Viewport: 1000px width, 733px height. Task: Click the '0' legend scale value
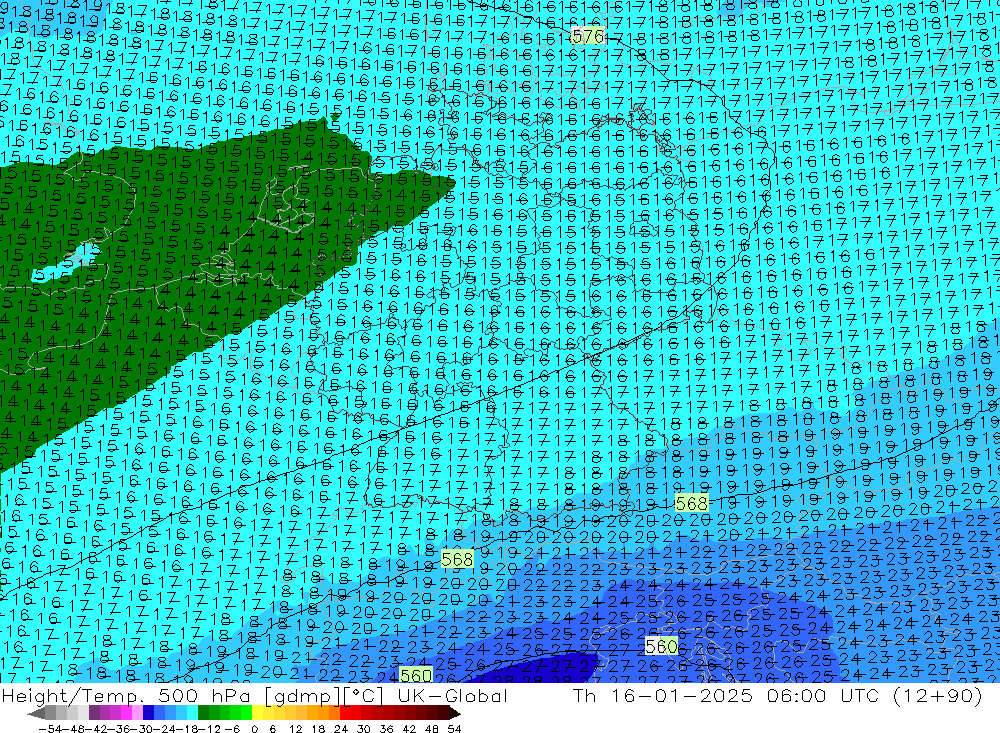click(x=254, y=729)
